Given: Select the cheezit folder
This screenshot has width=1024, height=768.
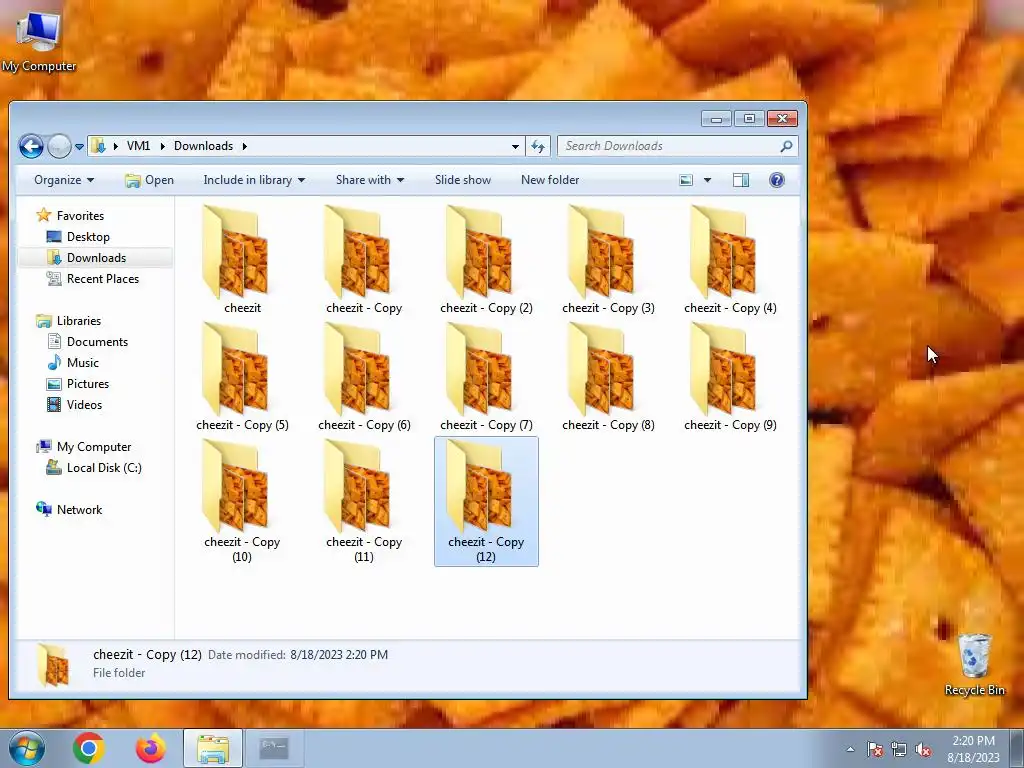Looking at the screenshot, I should [242, 260].
